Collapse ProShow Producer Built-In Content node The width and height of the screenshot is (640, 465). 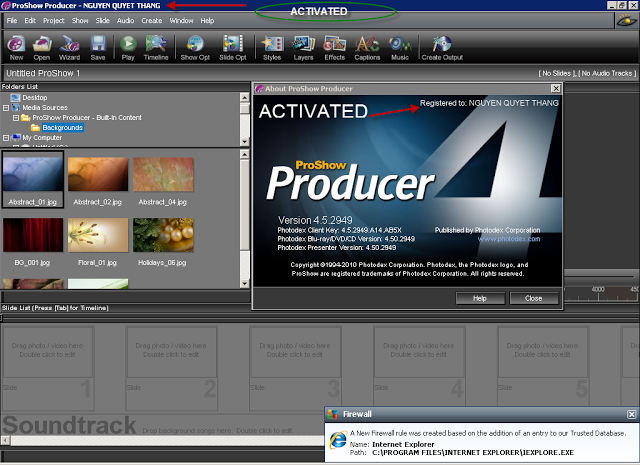click(x=16, y=118)
